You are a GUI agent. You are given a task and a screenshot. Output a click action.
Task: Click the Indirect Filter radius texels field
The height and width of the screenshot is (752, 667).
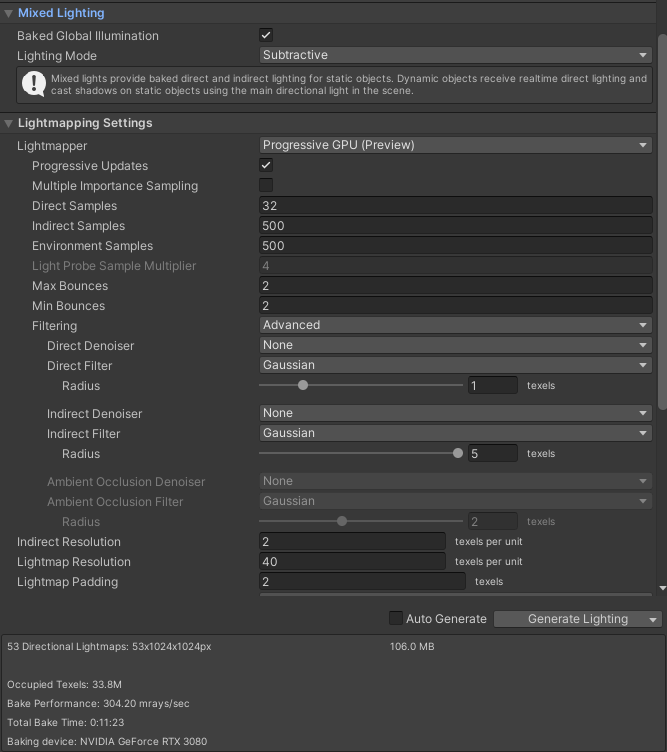click(492, 454)
